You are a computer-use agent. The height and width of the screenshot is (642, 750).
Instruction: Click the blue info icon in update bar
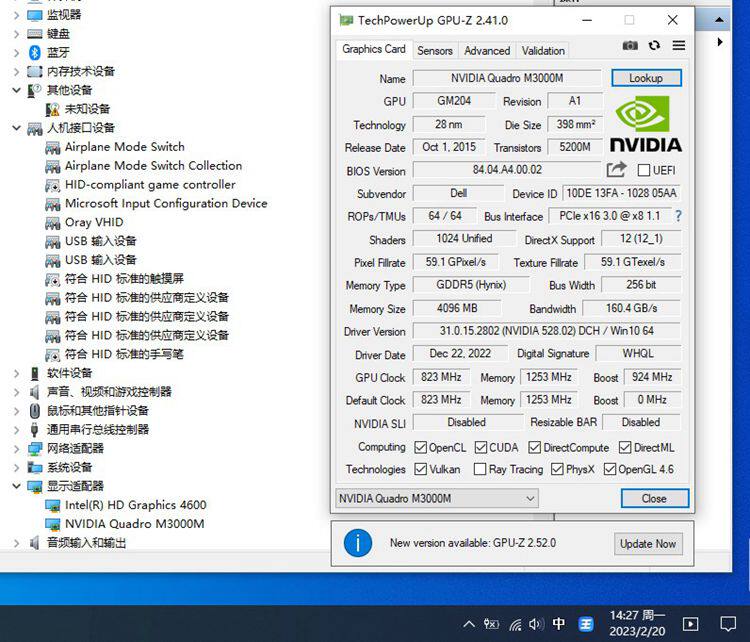pos(357,543)
